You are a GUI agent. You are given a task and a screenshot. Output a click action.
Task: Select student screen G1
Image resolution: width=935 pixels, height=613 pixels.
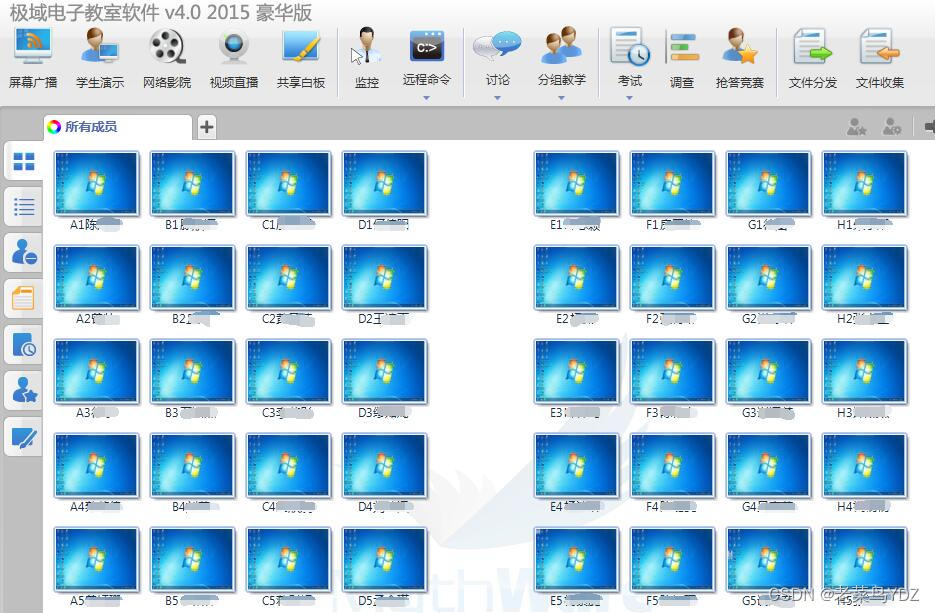coord(768,184)
